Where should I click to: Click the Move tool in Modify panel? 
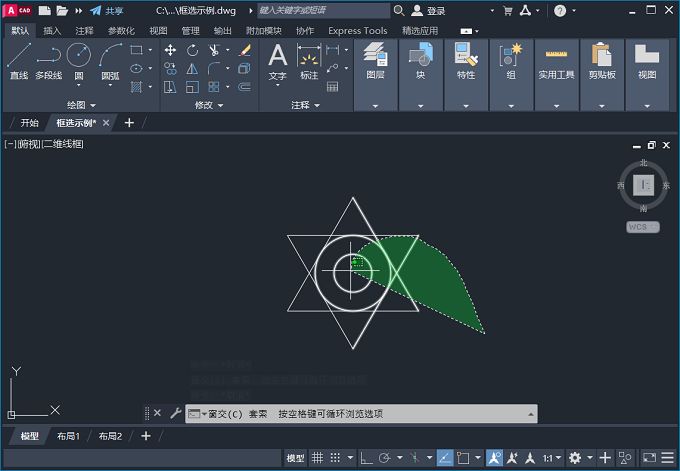click(x=170, y=50)
